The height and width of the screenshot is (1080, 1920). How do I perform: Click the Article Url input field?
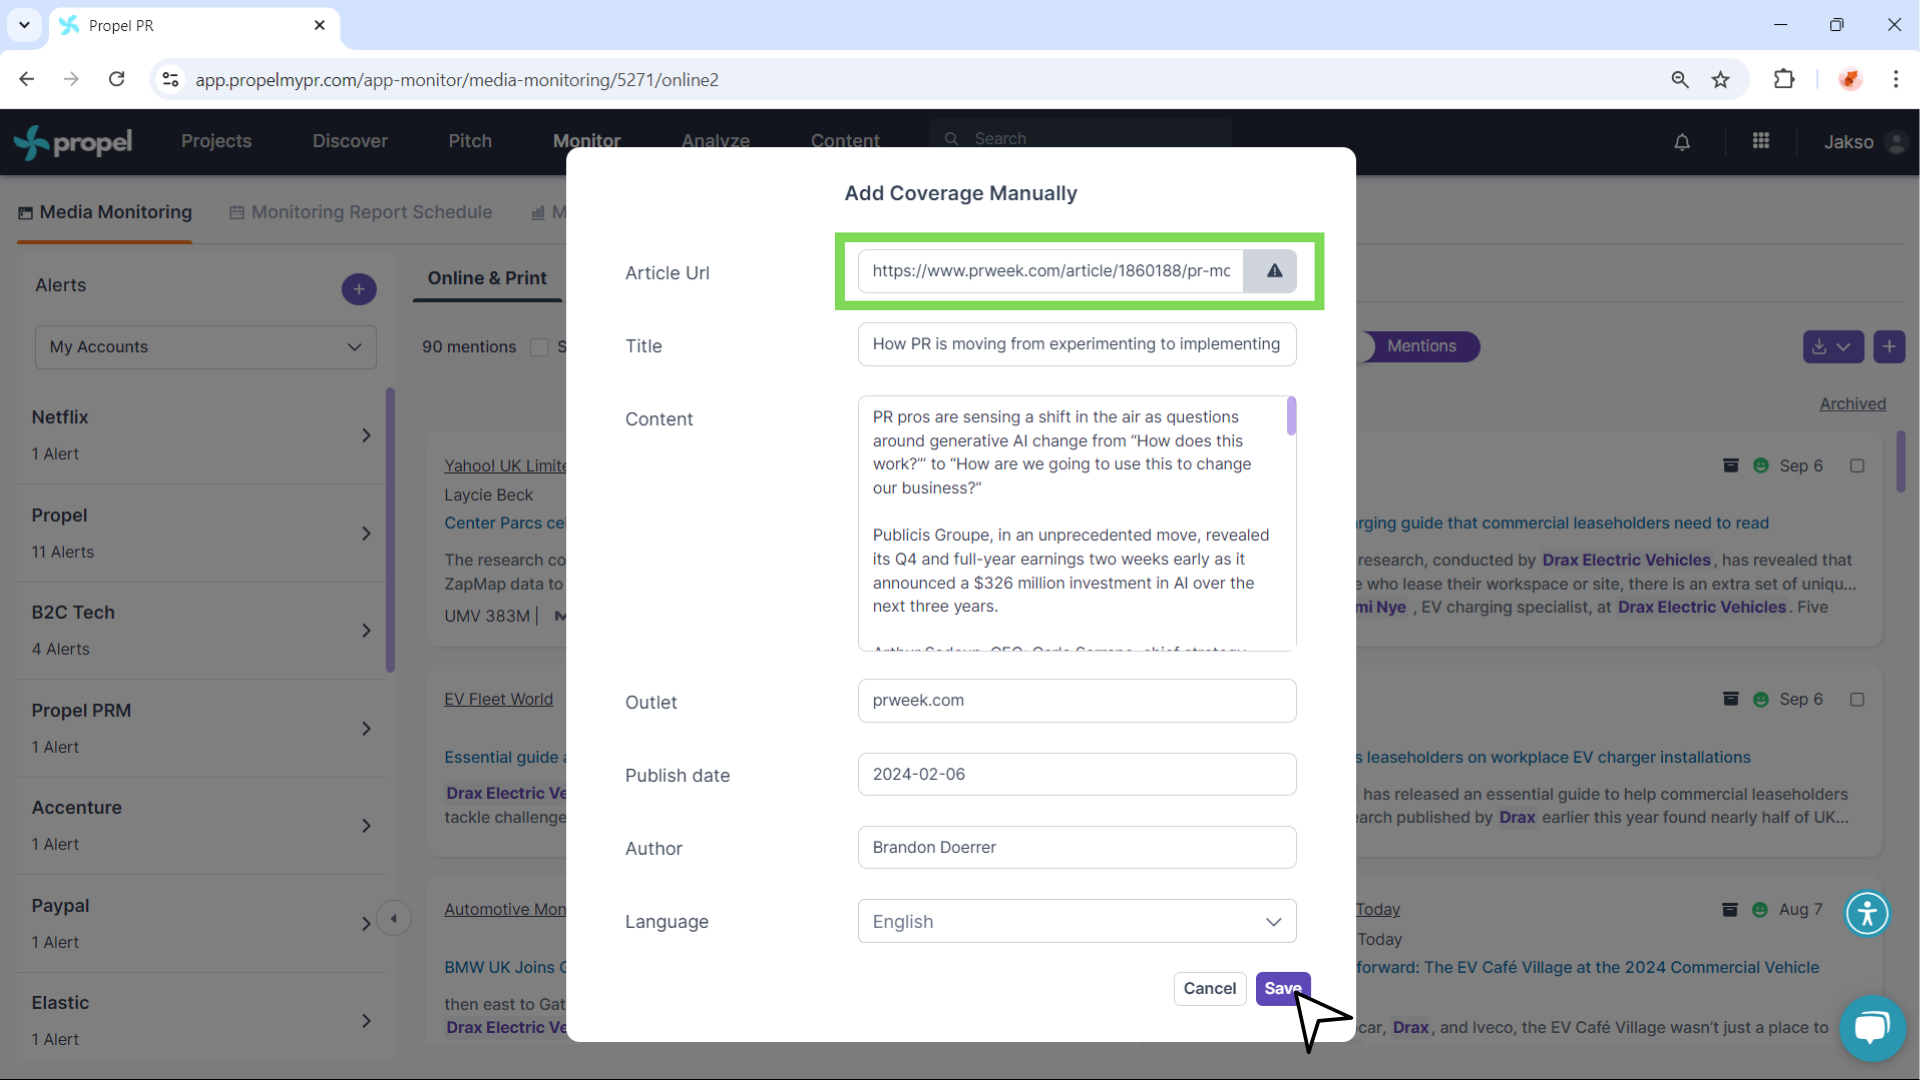[x=1051, y=271]
